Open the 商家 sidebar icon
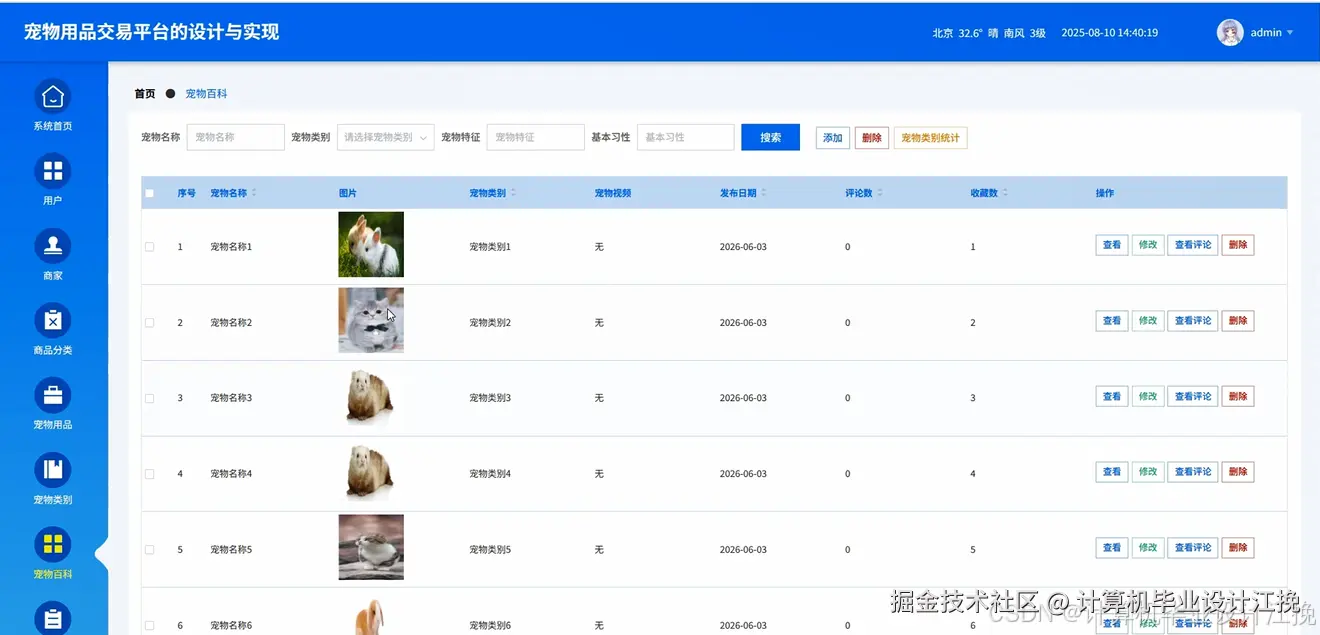Viewport: 1320px width, 635px height. click(51, 246)
